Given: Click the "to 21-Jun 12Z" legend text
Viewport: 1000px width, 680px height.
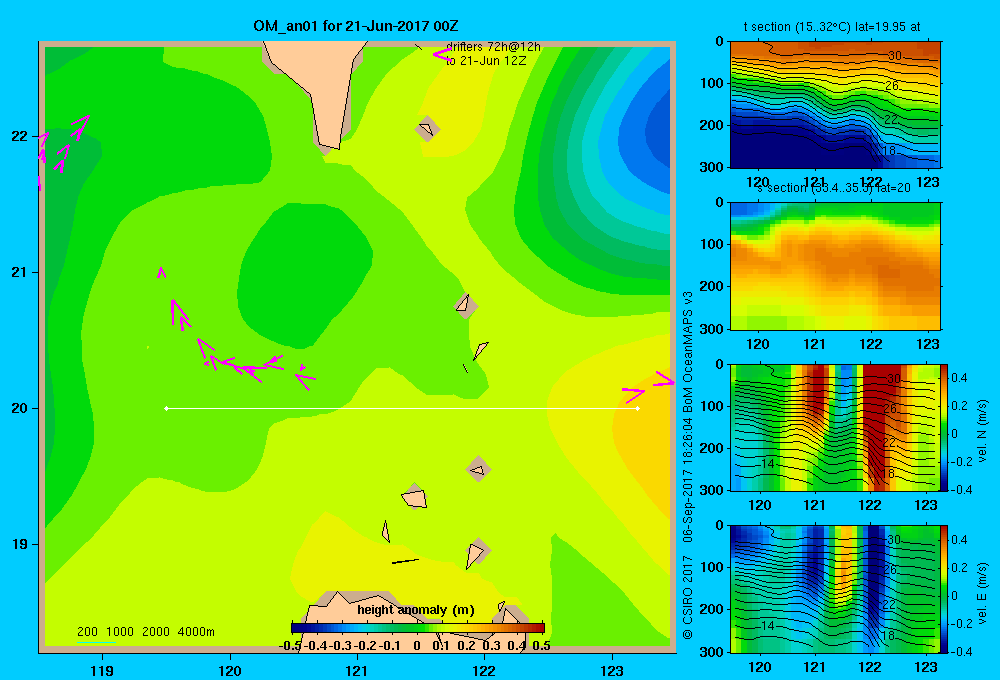Looking at the screenshot, I should coord(486,61).
